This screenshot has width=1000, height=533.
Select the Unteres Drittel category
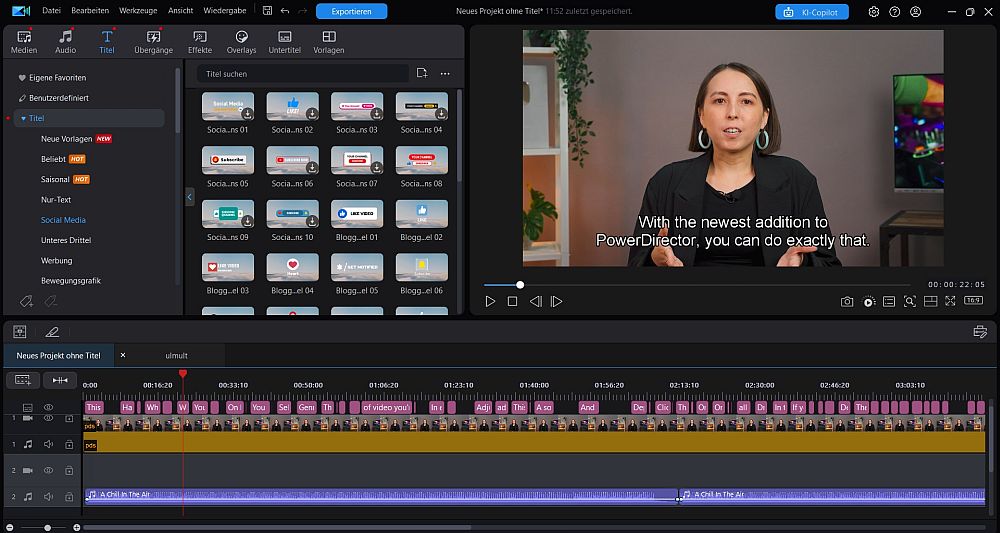(66, 240)
